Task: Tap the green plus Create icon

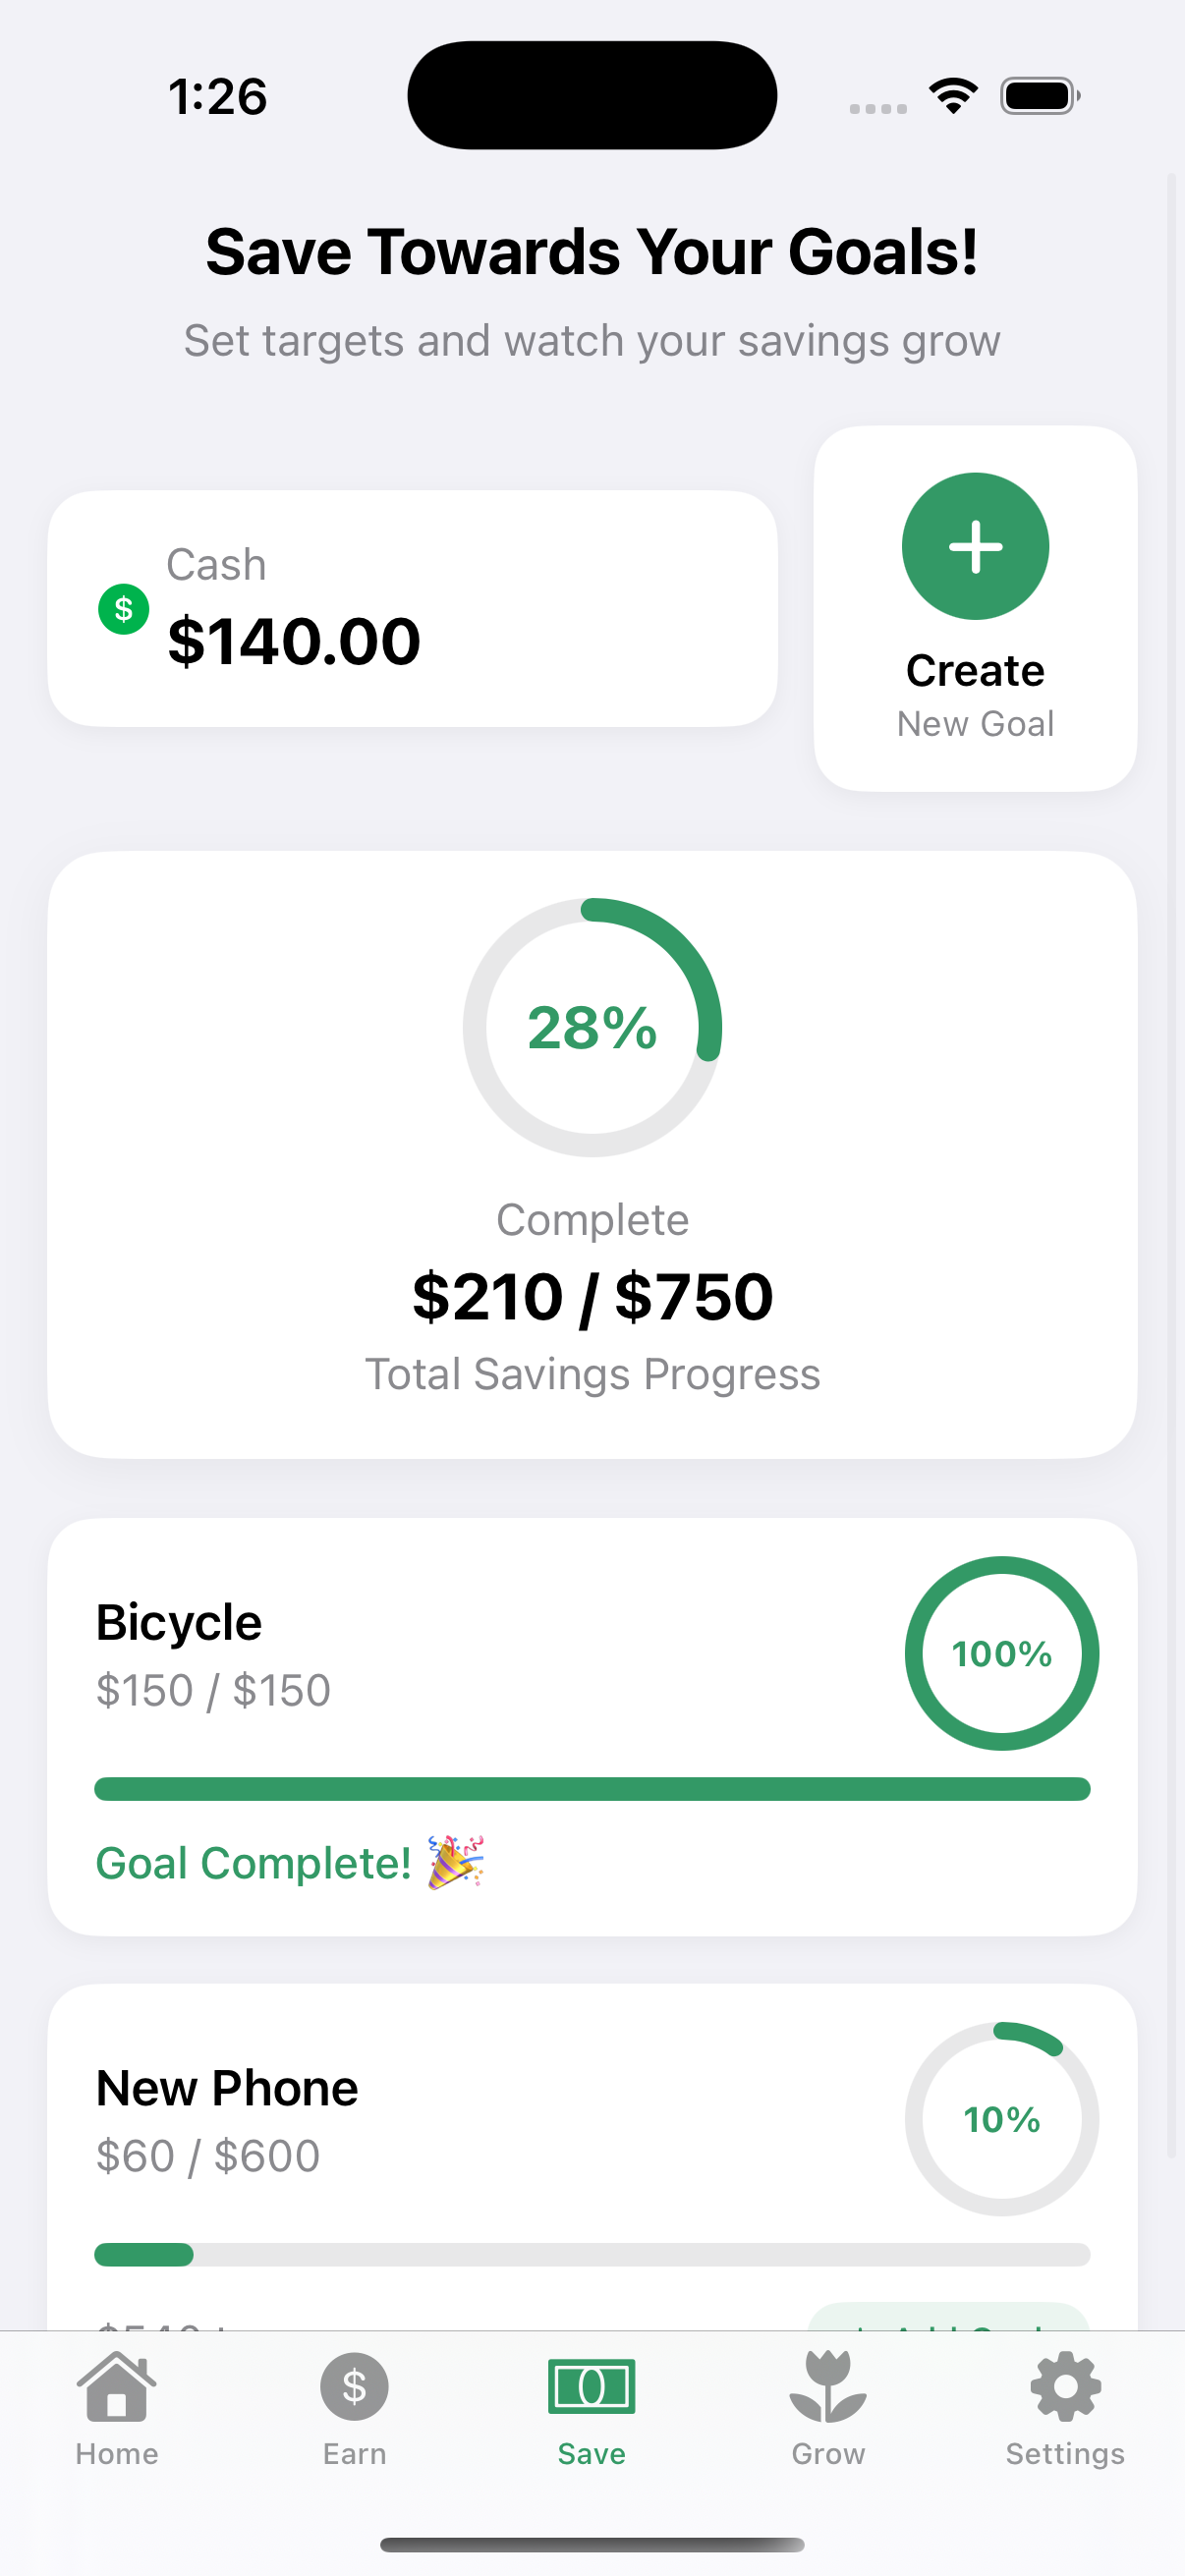Action: tap(975, 546)
